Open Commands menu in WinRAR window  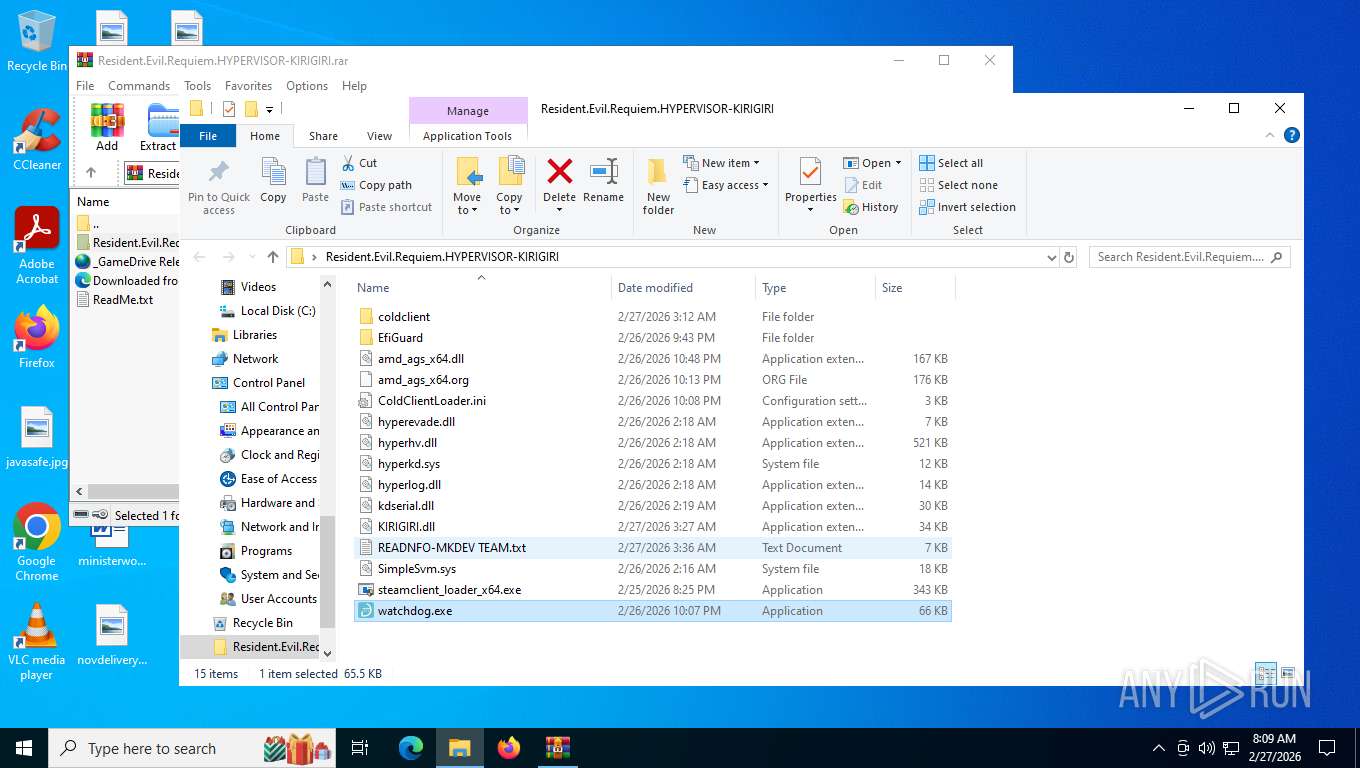click(139, 86)
